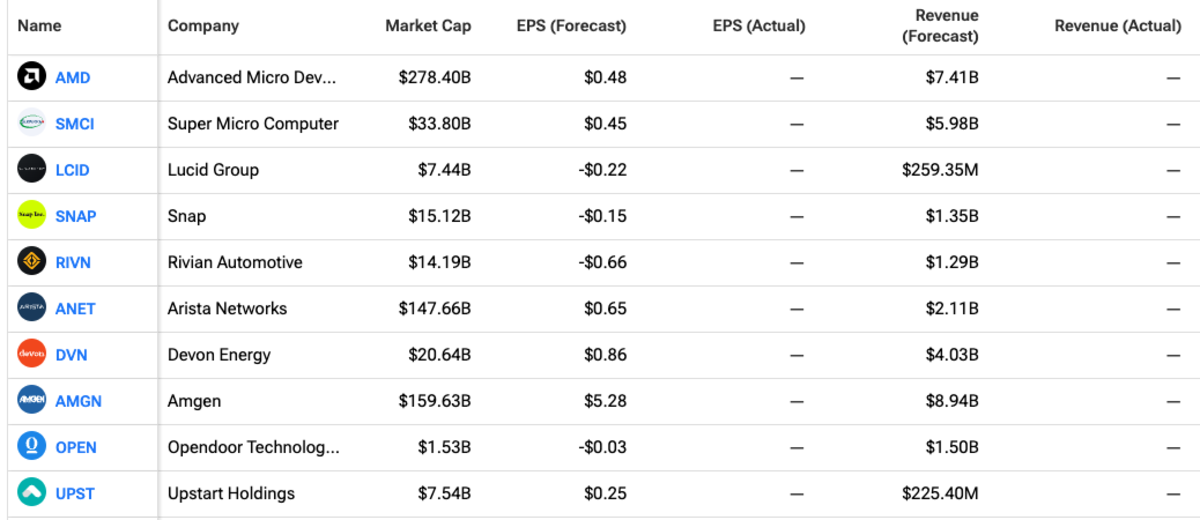Click the Rivian Automotive logo icon

tap(32, 262)
